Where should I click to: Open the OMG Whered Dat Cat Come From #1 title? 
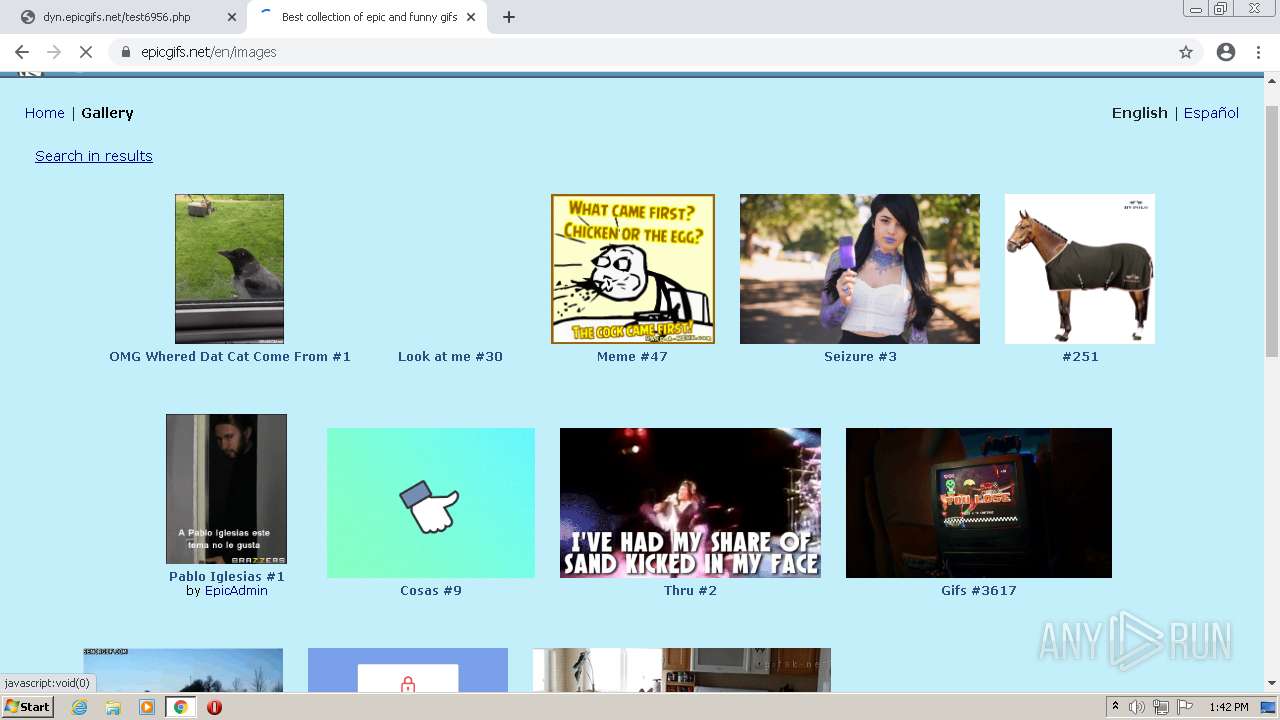coord(230,357)
